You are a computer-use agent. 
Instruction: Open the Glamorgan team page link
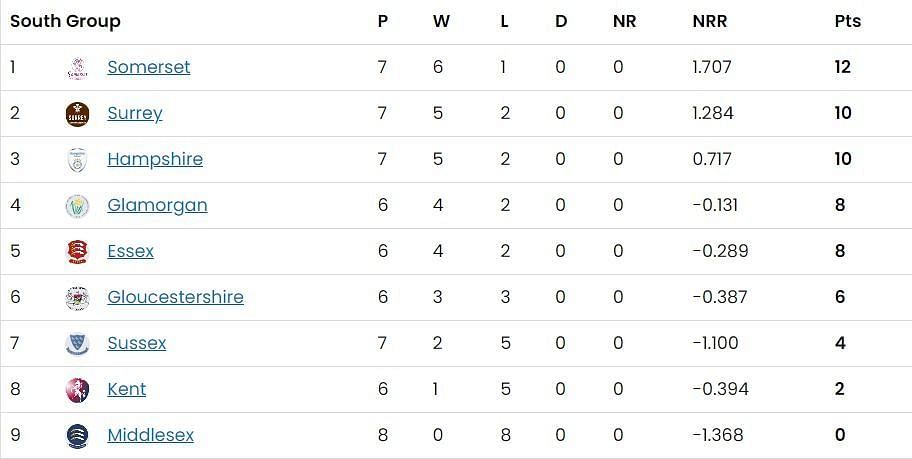click(x=157, y=205)
